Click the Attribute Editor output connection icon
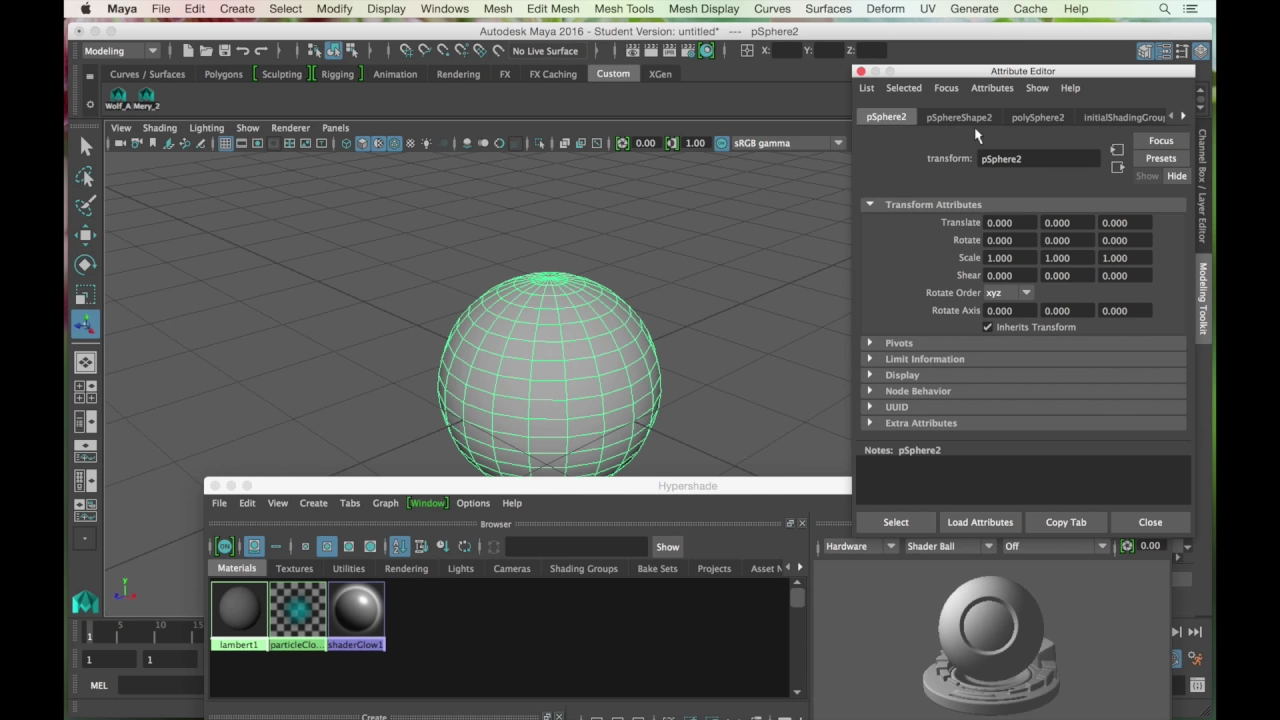Image resolution: width=1280 pixels, height=720 pixels. (x=1117, y=167)
